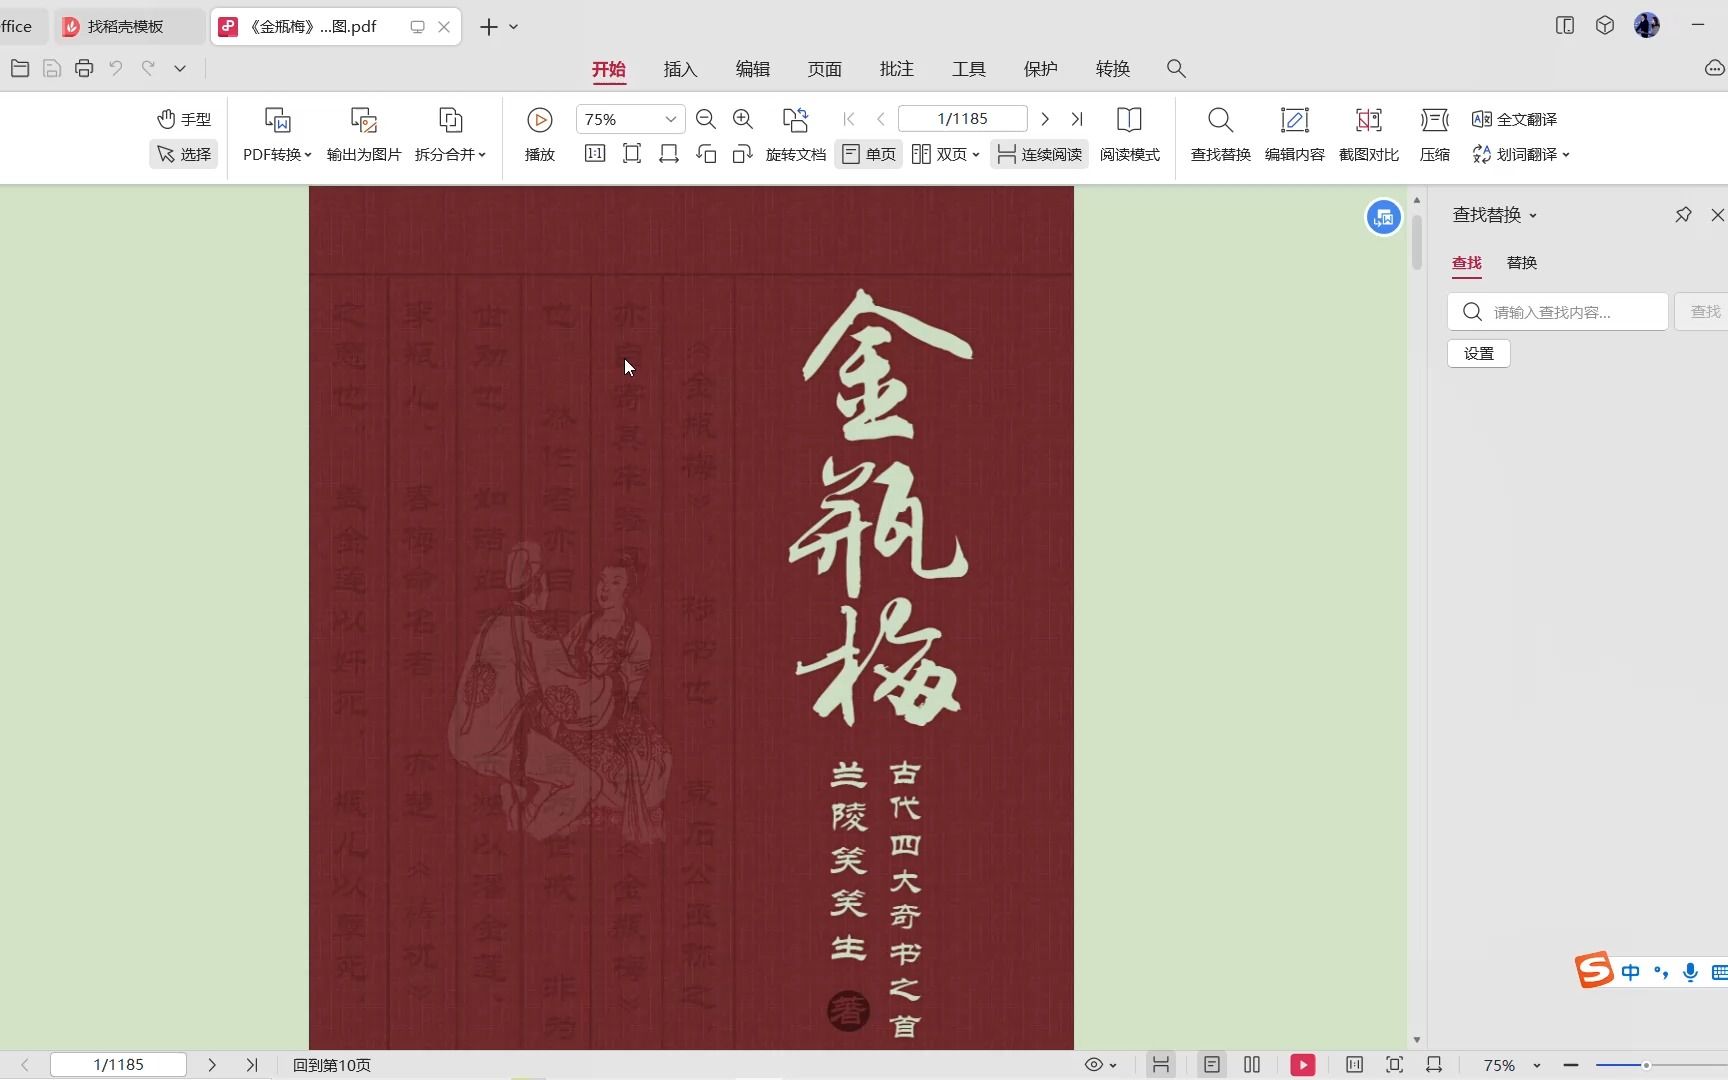Open the PDF转换 dropdown
1728x1080 pixels.
277,154
